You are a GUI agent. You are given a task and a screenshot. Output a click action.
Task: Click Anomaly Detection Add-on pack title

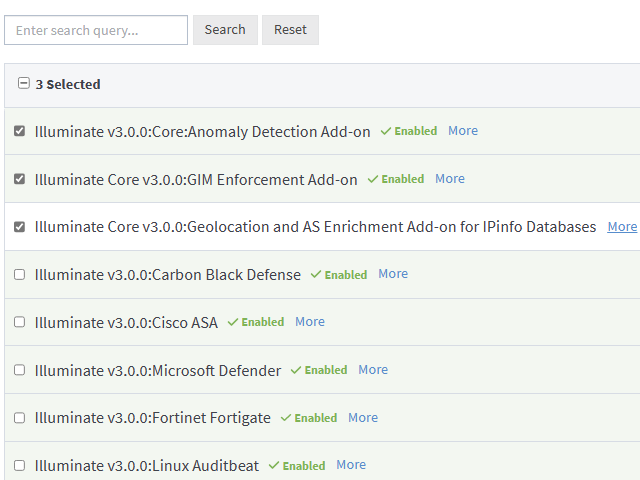coord(202,132)
